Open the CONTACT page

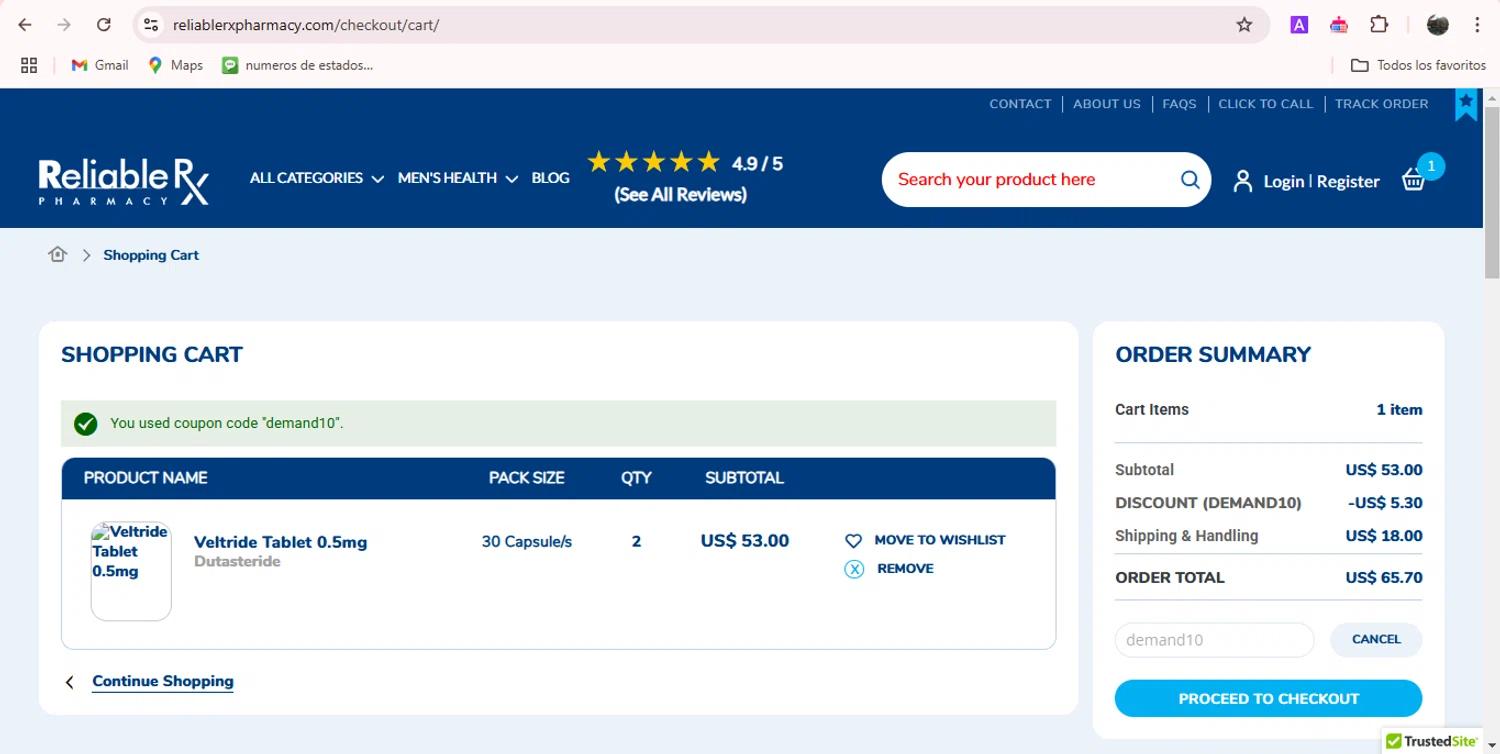tap(1020, 104)
